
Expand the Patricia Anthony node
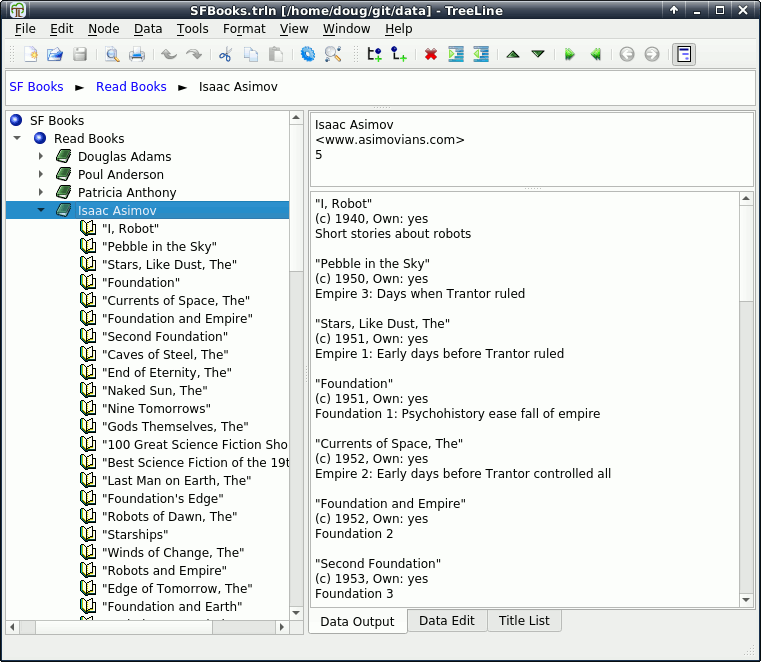coord(41,193)
